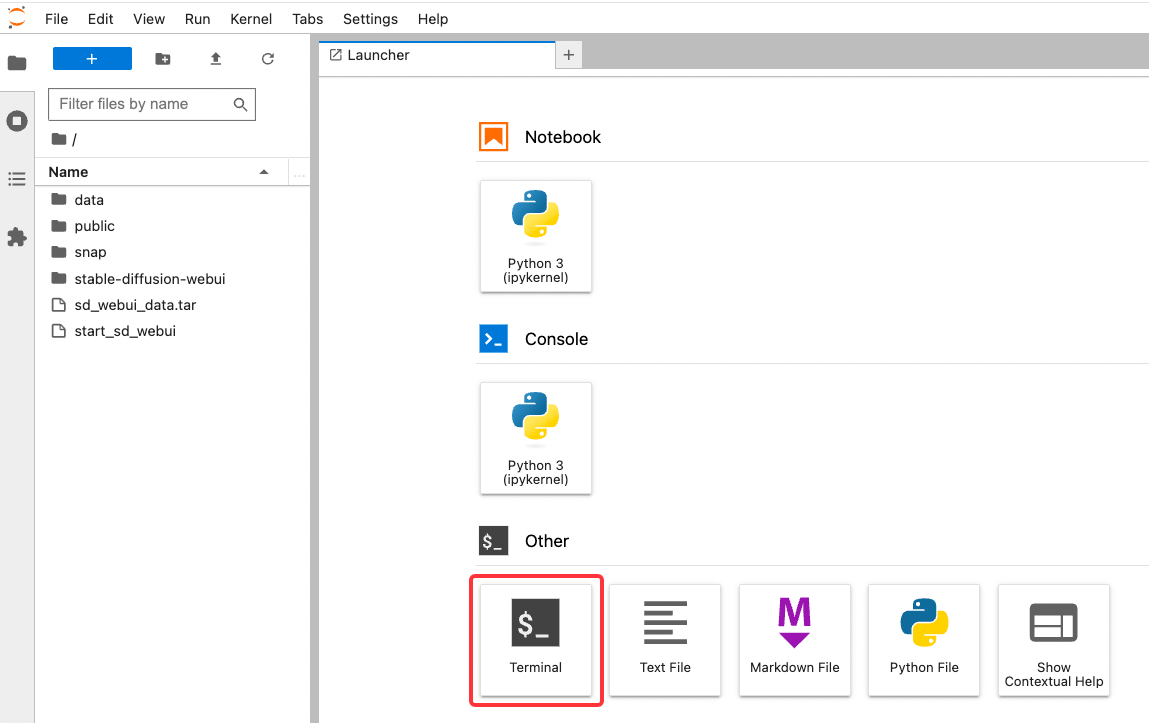Viewport: 1149px width, 723px height.
Task: Select the stable-diffusion-webui folder
Action: [172, 279]
